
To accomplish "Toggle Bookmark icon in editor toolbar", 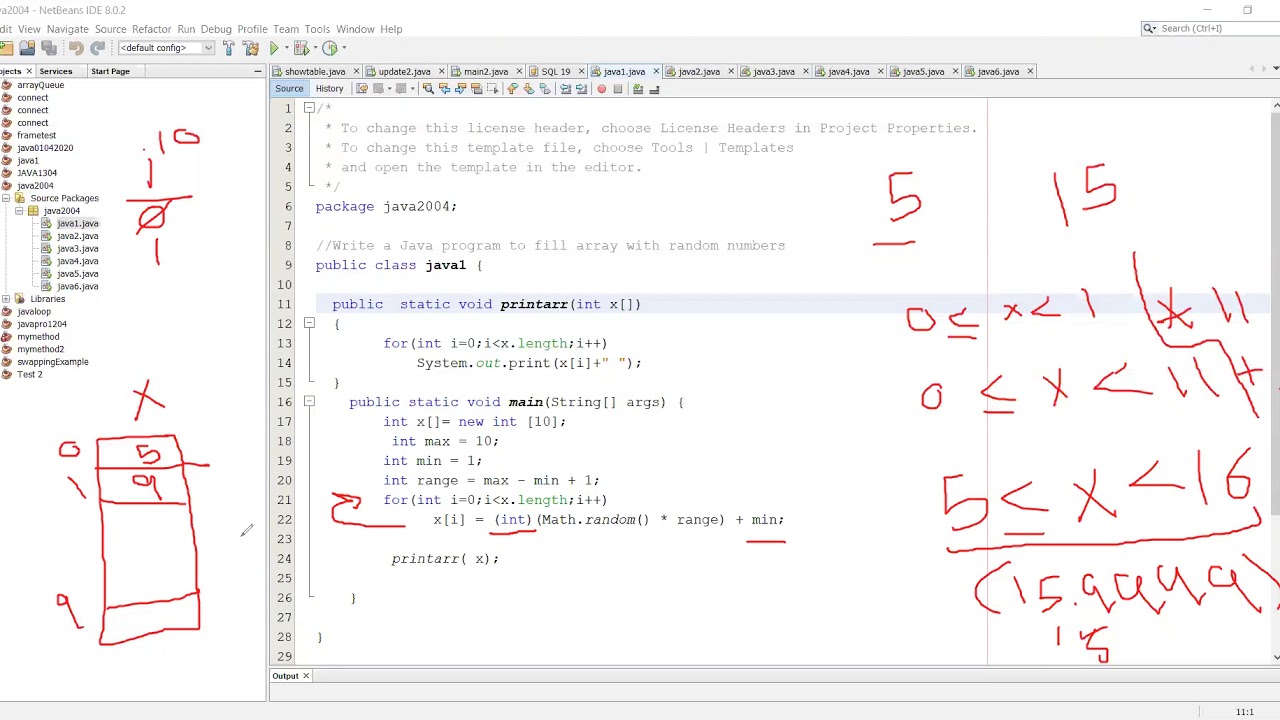I will tap(545, 89).
